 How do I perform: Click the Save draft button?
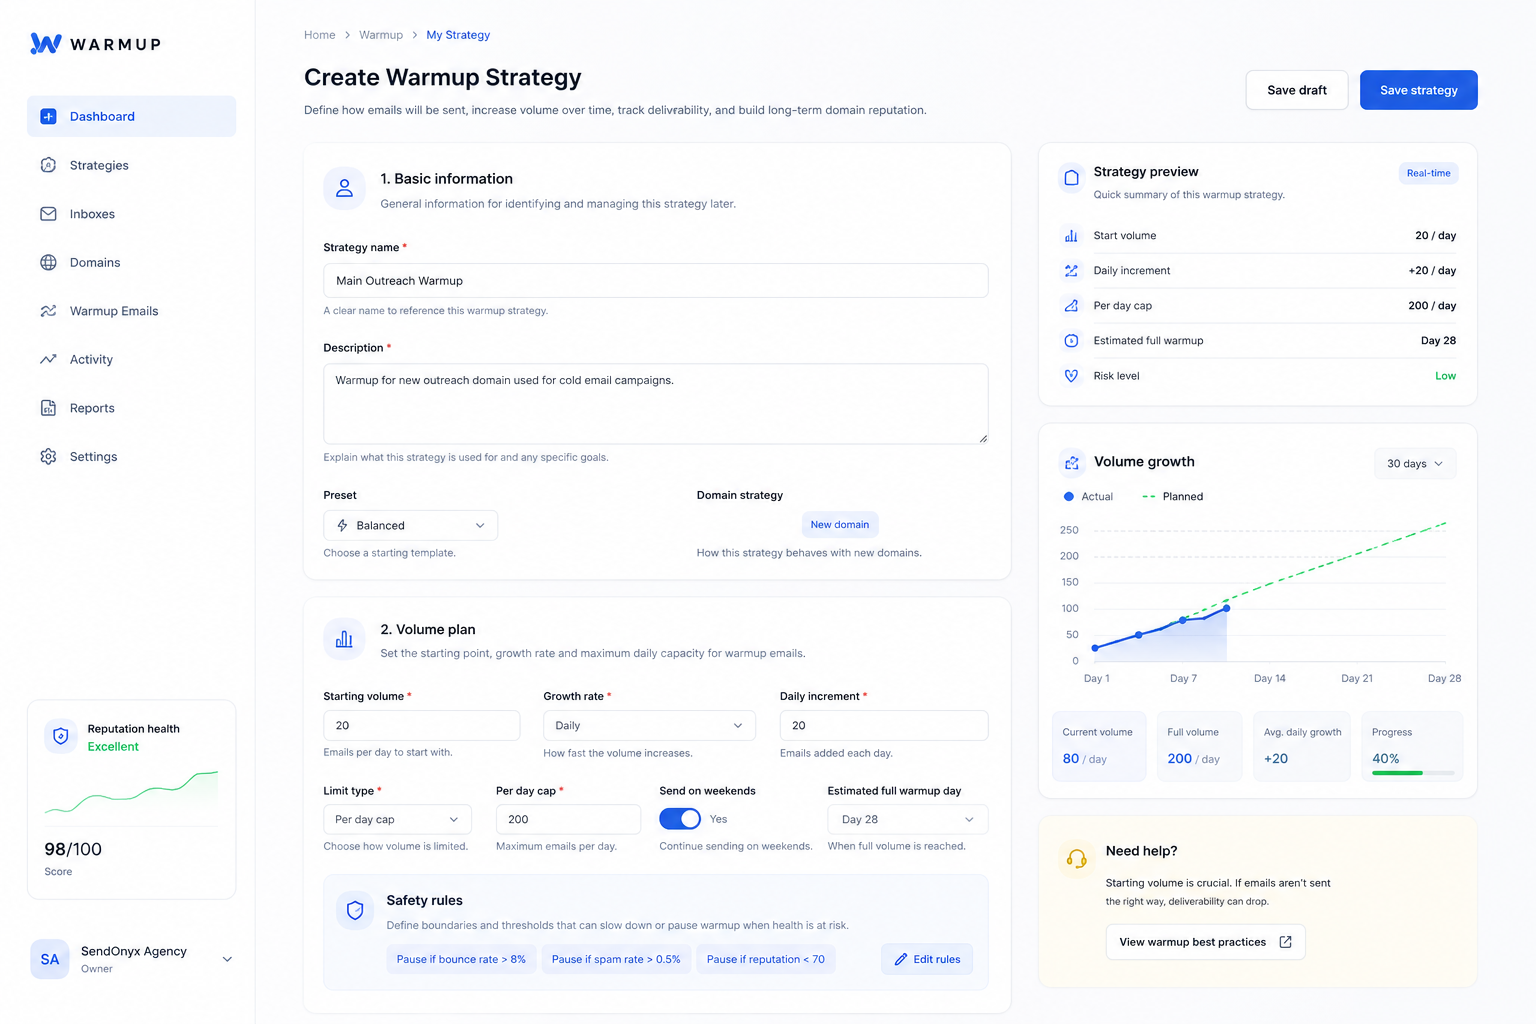[1297, 90]
